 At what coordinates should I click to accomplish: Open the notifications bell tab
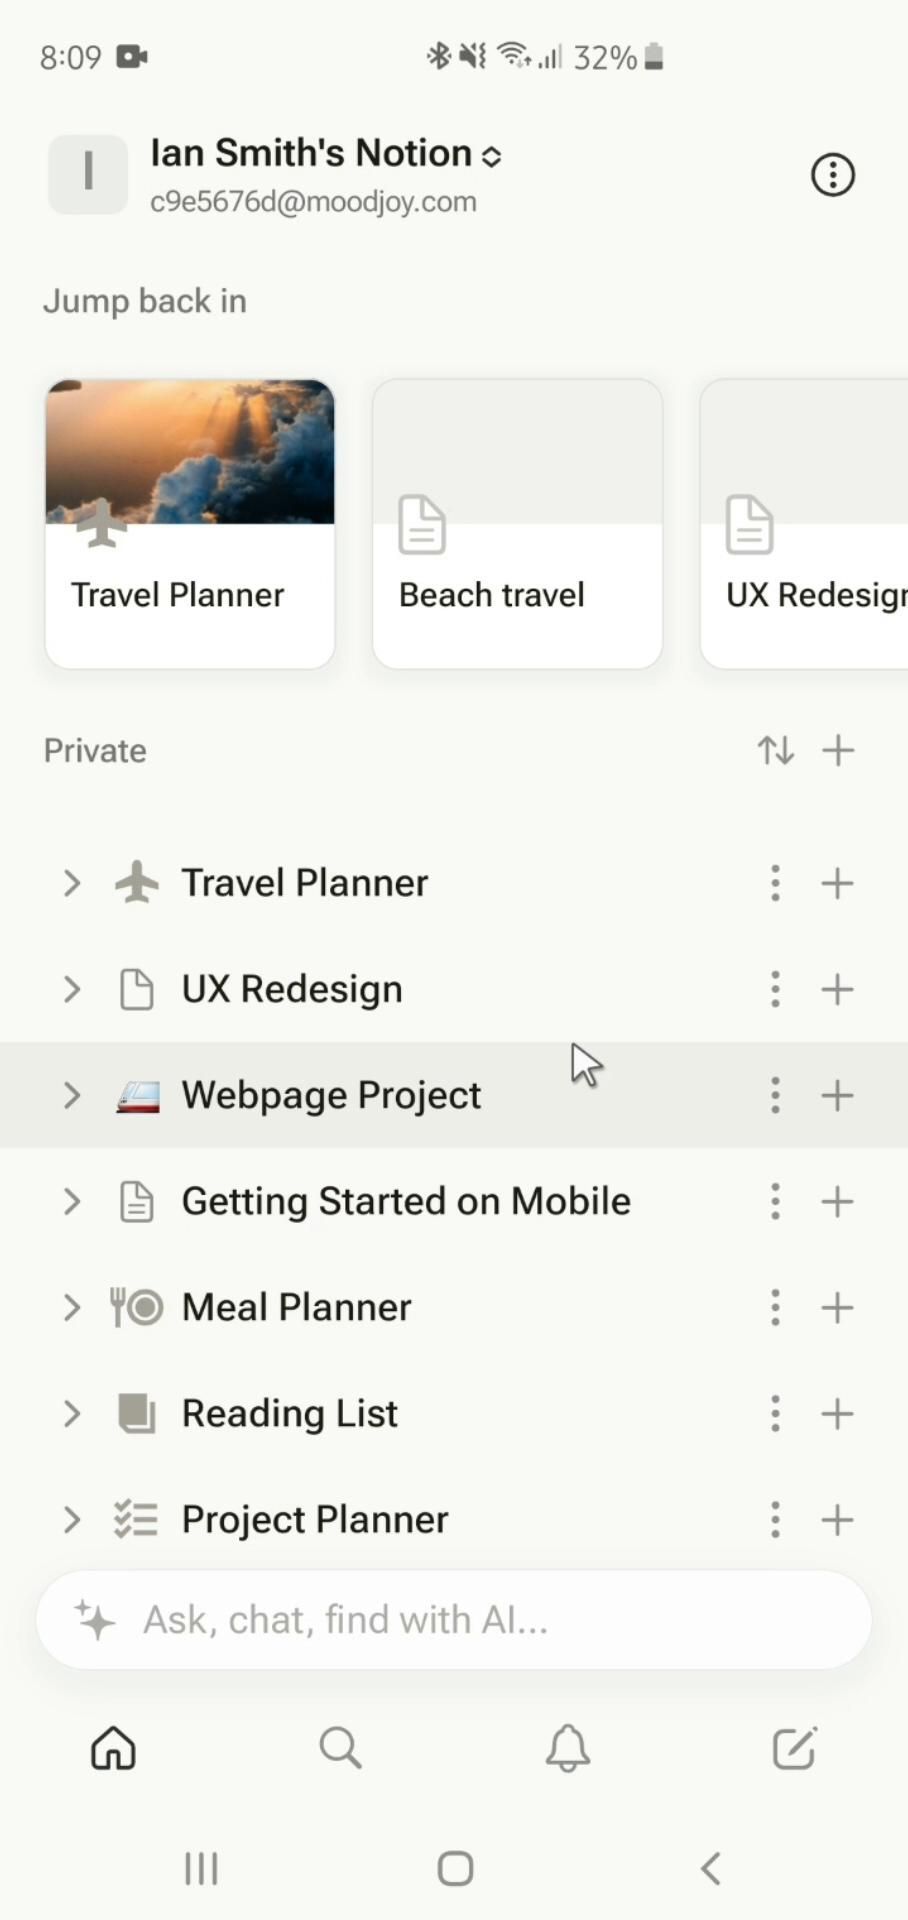[x=567, y=1748]
